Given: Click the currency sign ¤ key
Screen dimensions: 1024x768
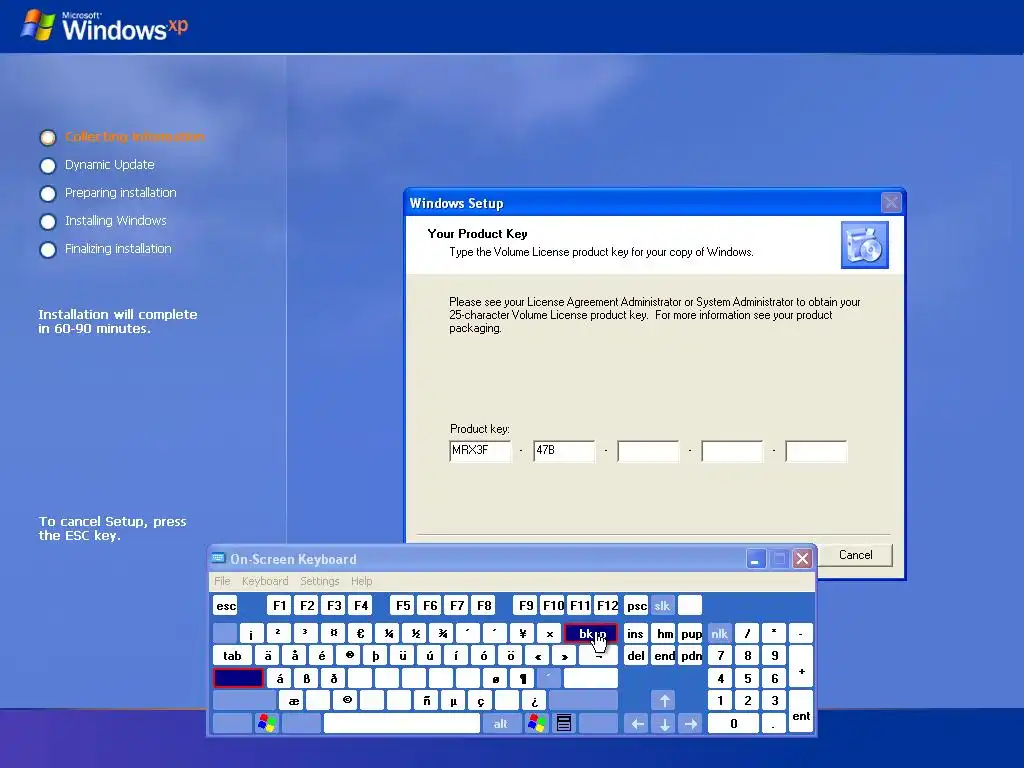Looking at the screenshot, I should click(333, 633).
